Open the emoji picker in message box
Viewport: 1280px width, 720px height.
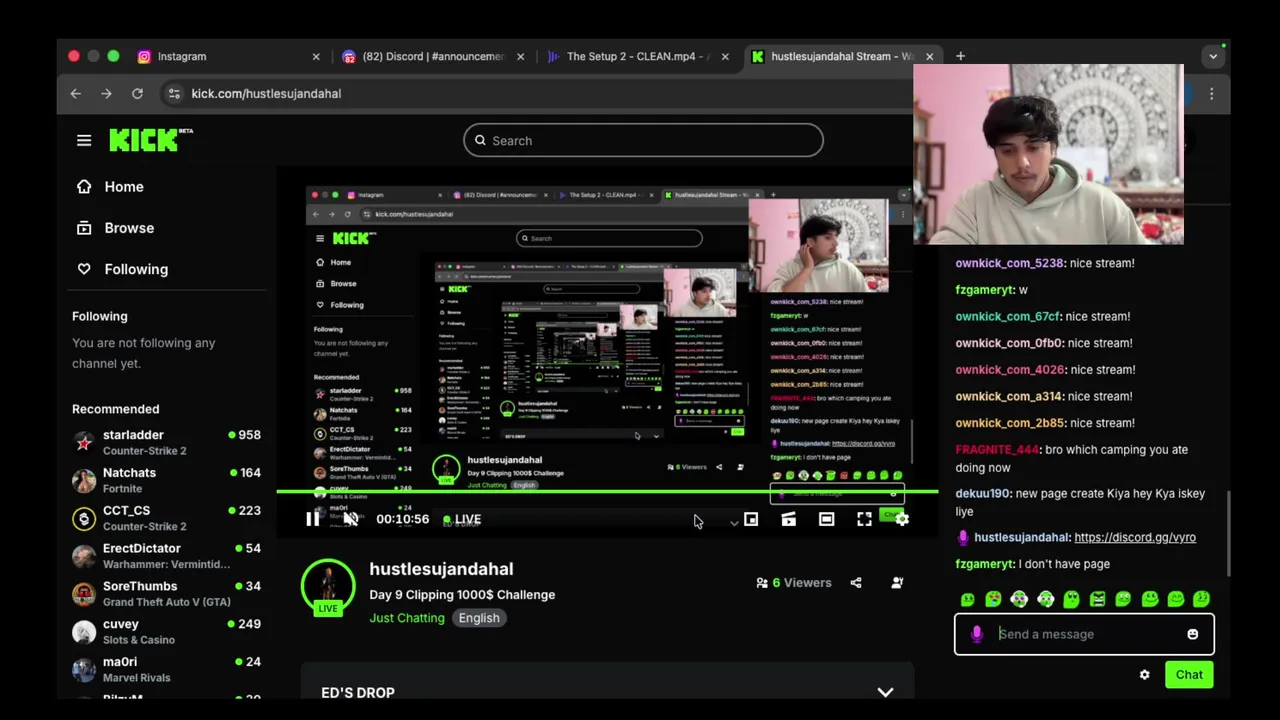1192,634
